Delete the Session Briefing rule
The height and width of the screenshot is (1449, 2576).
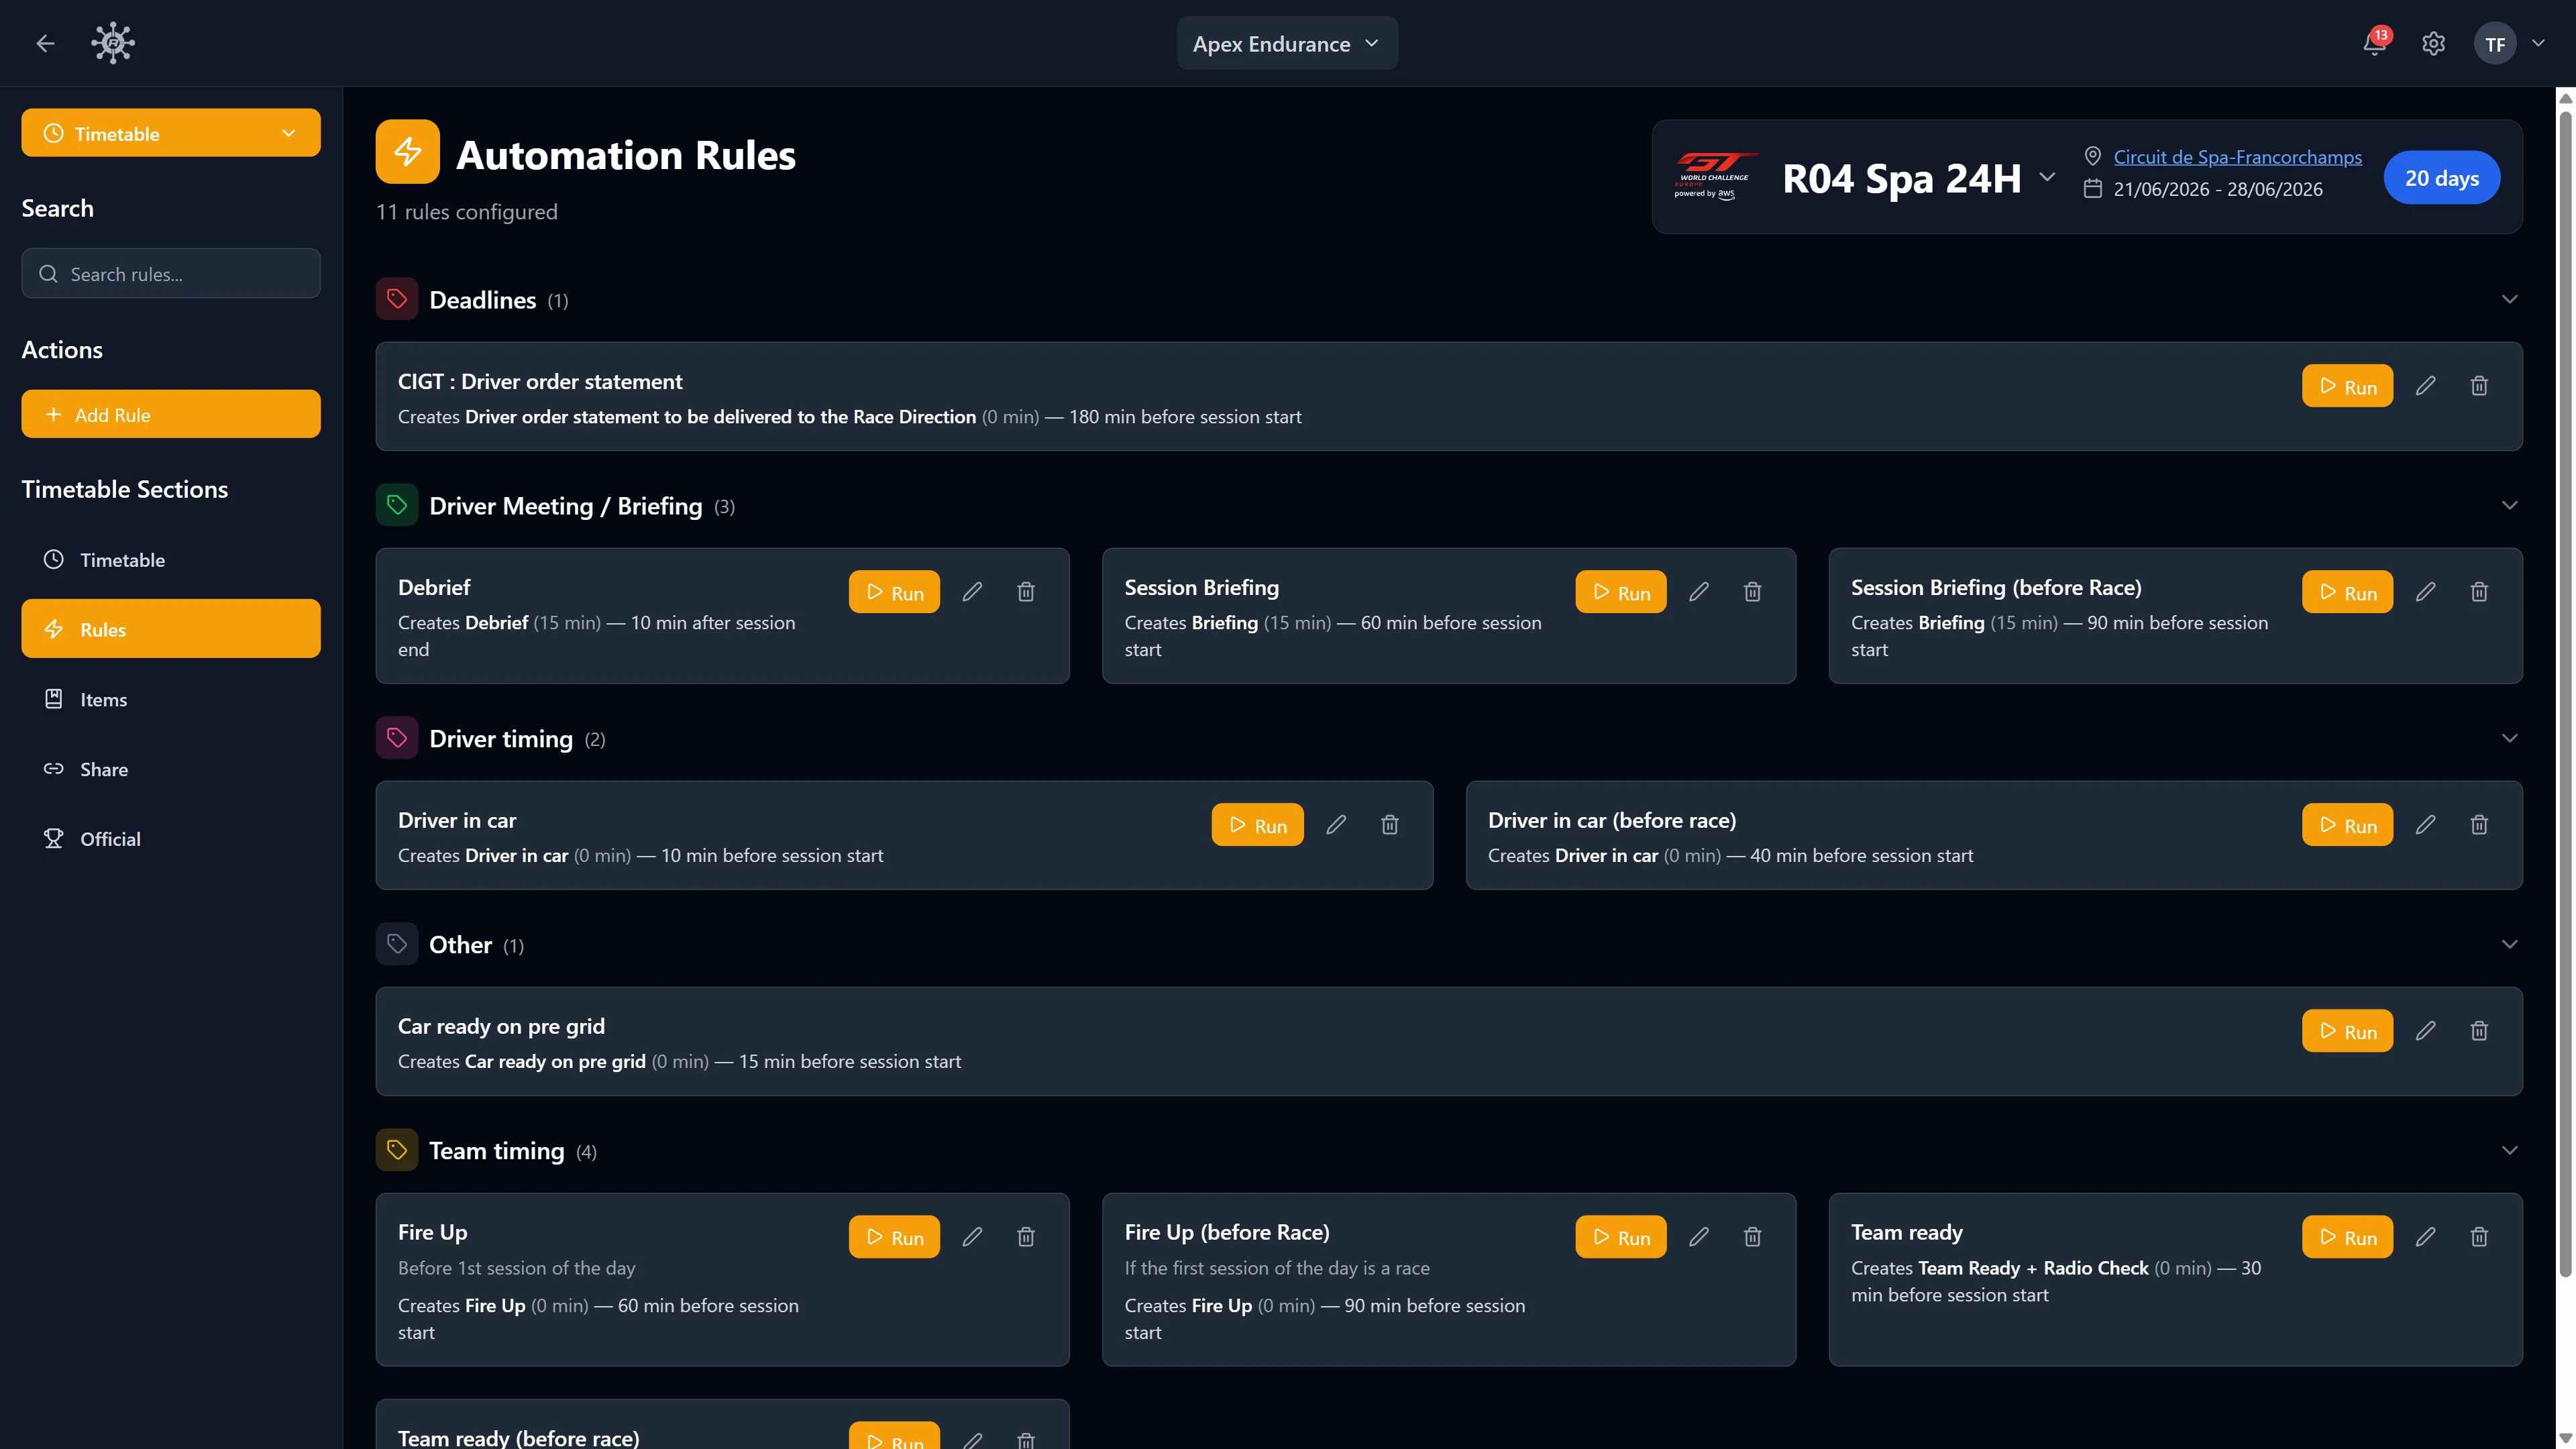point(1753,592)
